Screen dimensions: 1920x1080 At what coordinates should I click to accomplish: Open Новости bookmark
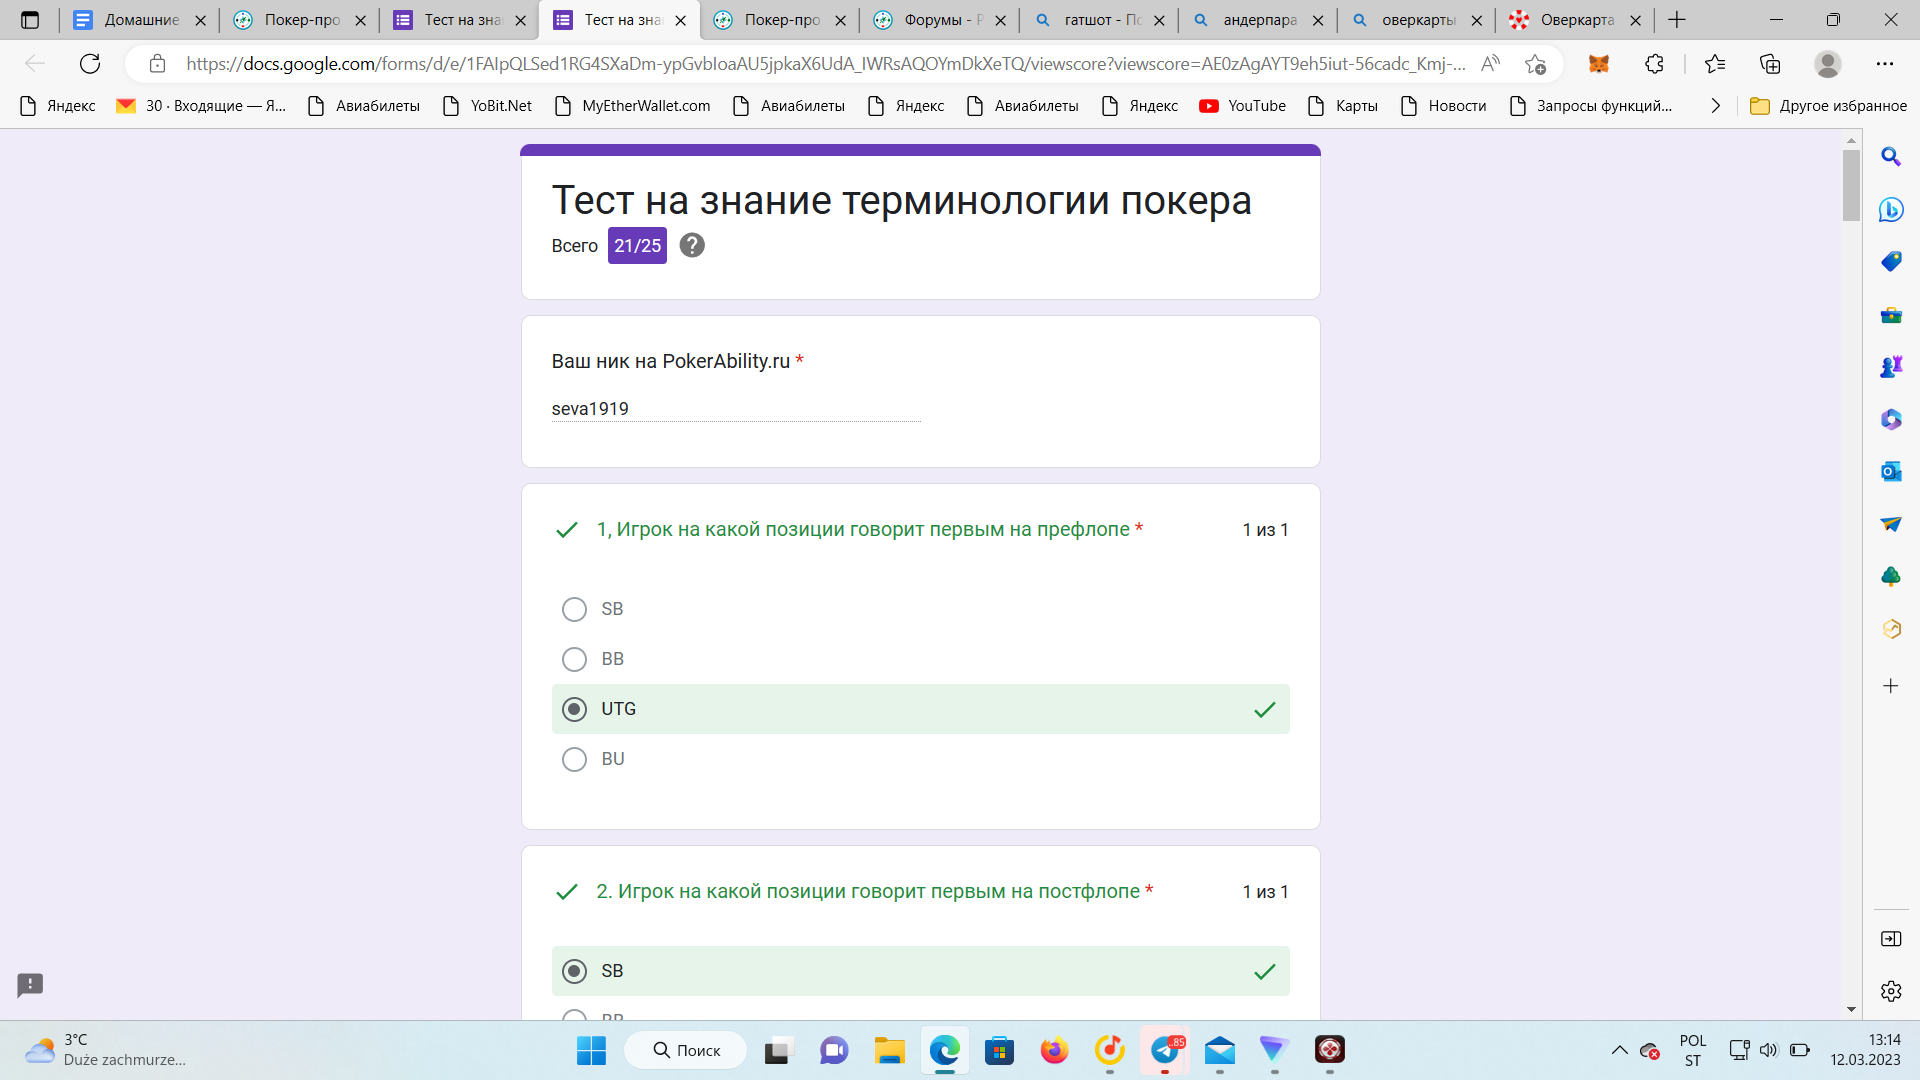(x=1443, y=106)
